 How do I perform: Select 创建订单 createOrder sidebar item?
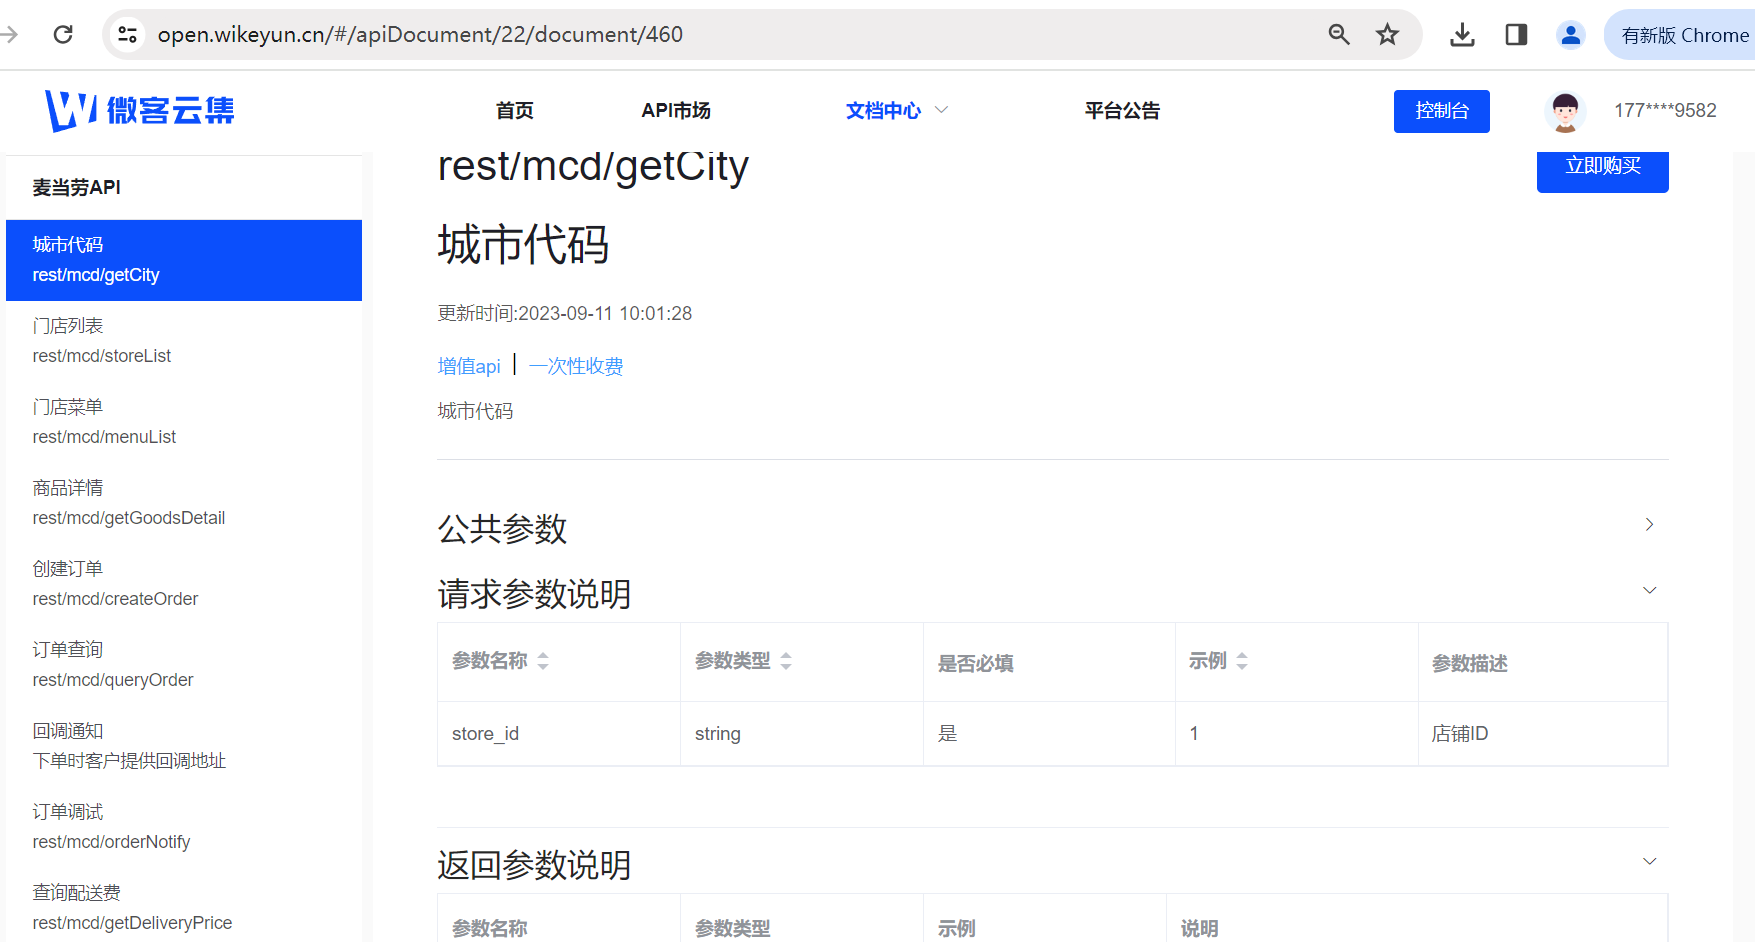[184, 584]
